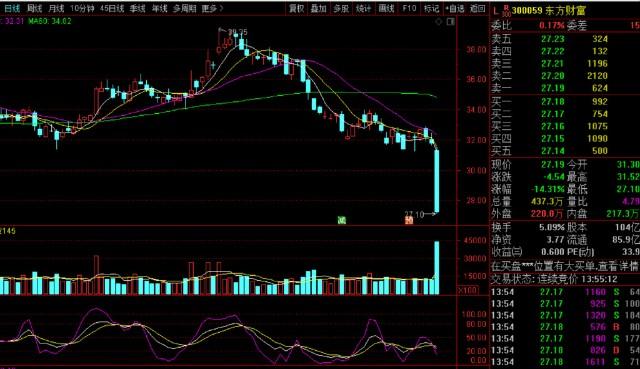The height and width of the screenshot is (369, 640).
Task: Click the 39.35 high price label
Action: pyautogui.click(x=238, y=32)
